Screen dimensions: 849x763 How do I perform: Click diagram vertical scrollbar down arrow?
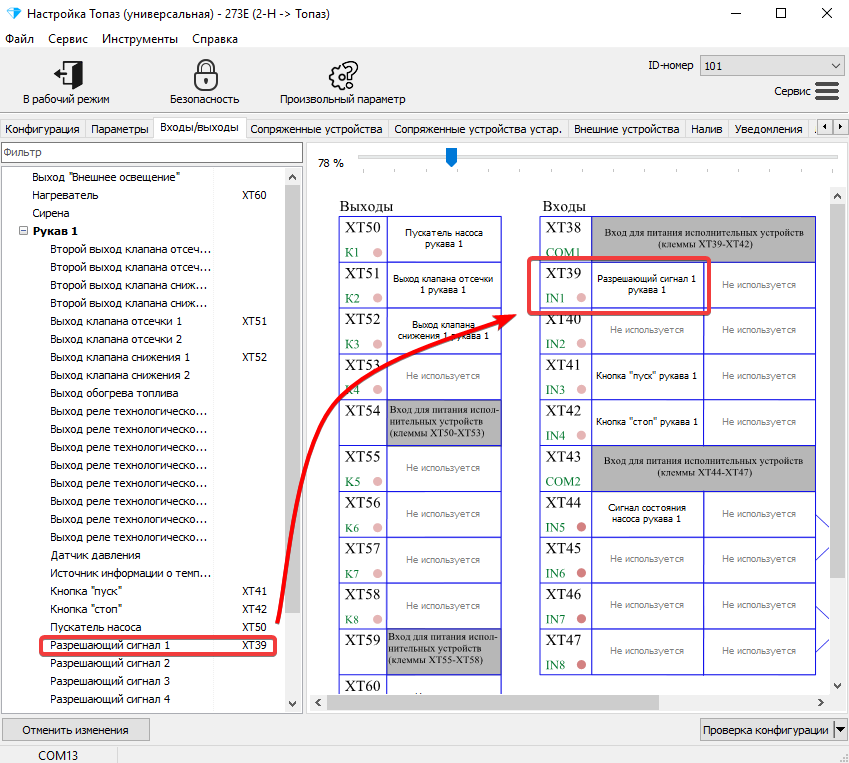click(x=837, y=686)
